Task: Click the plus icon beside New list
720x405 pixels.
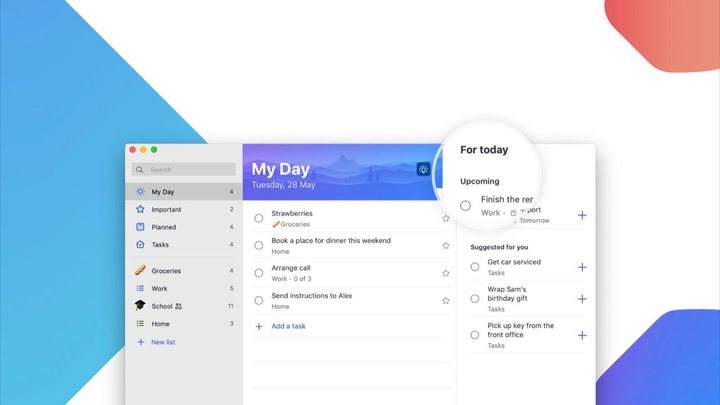Action: point(141,342)
